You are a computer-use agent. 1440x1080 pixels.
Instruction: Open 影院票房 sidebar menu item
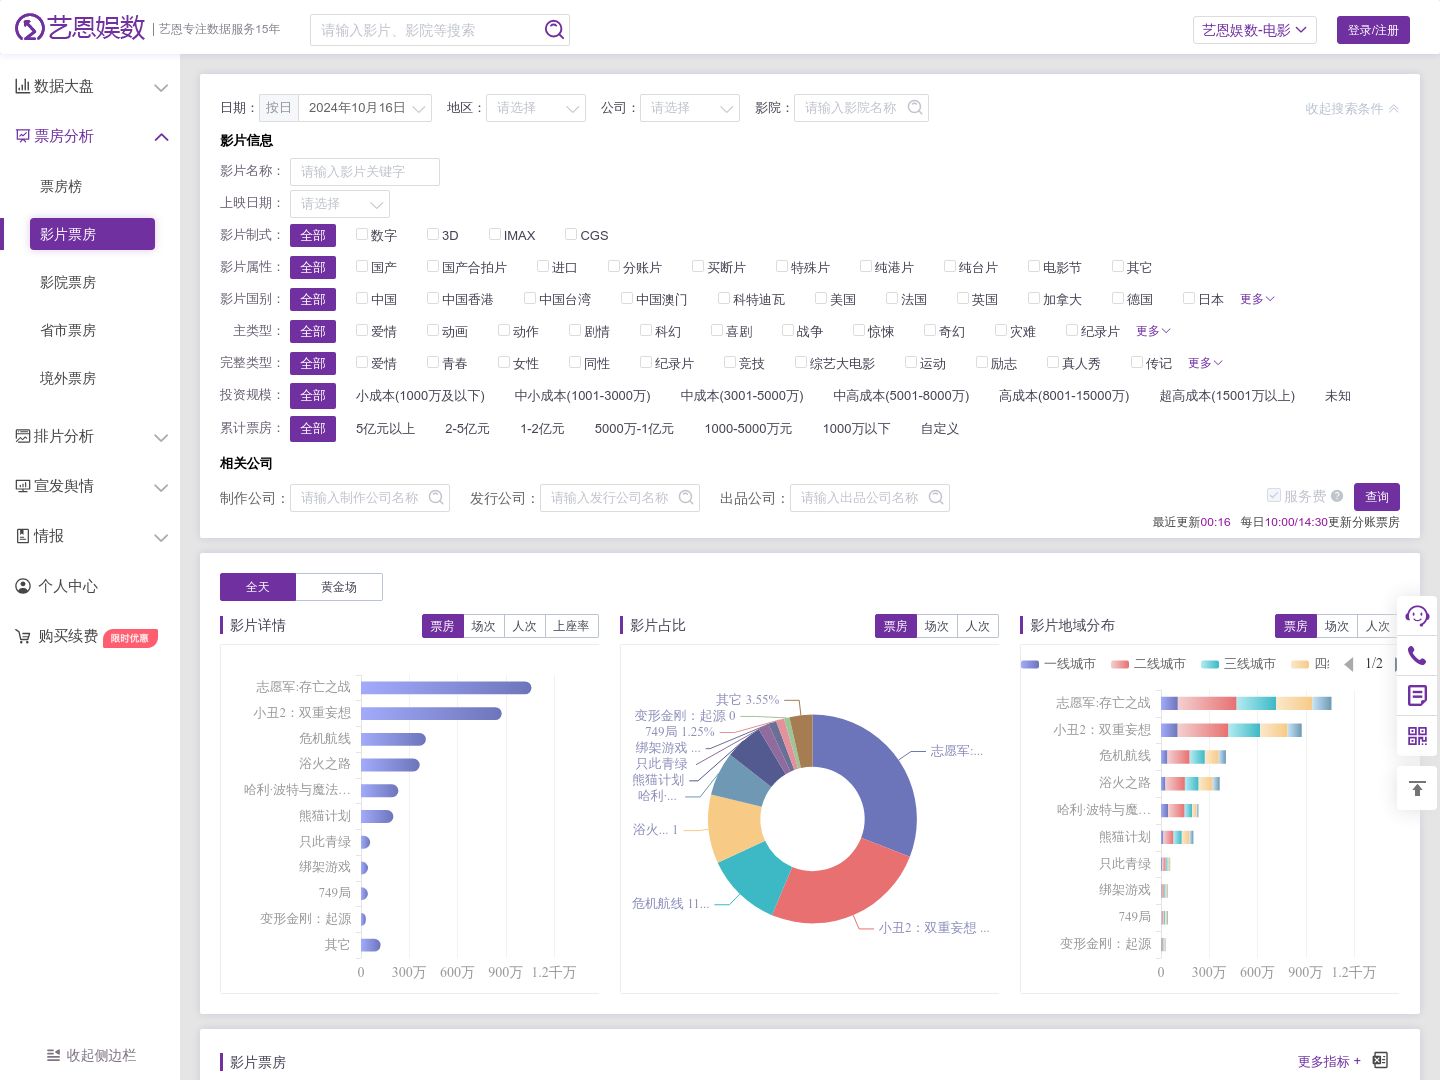(x=68, y=283)
